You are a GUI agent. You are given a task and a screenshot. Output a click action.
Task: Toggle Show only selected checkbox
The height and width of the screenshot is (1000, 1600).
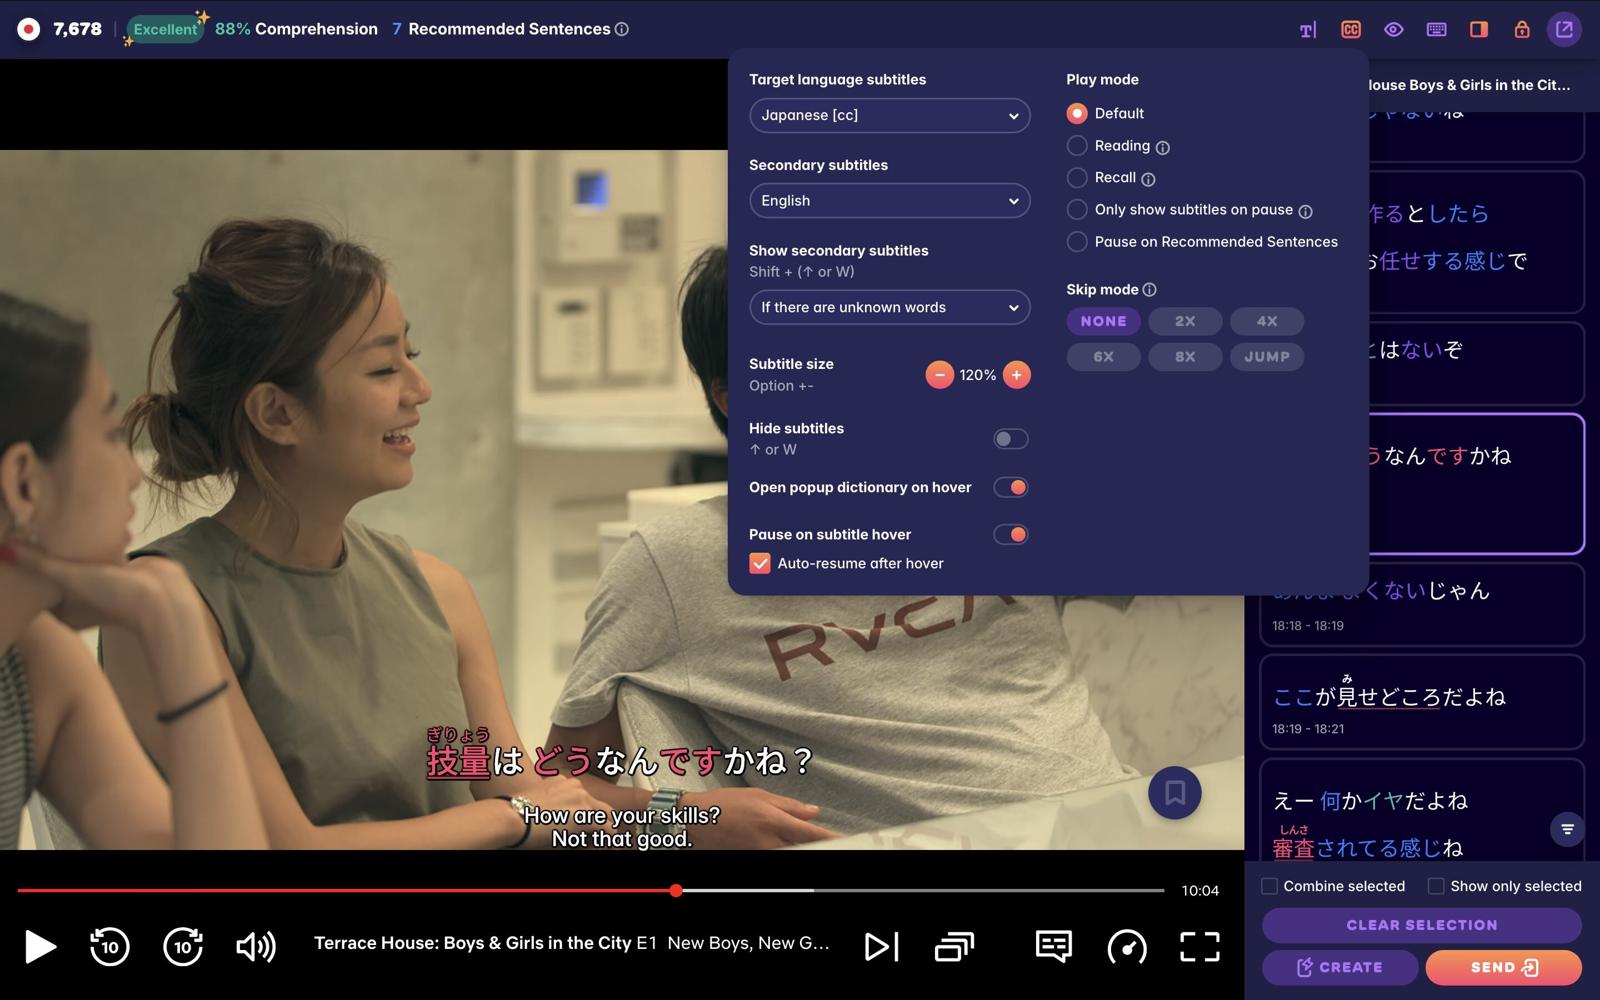pos(1436,886)
